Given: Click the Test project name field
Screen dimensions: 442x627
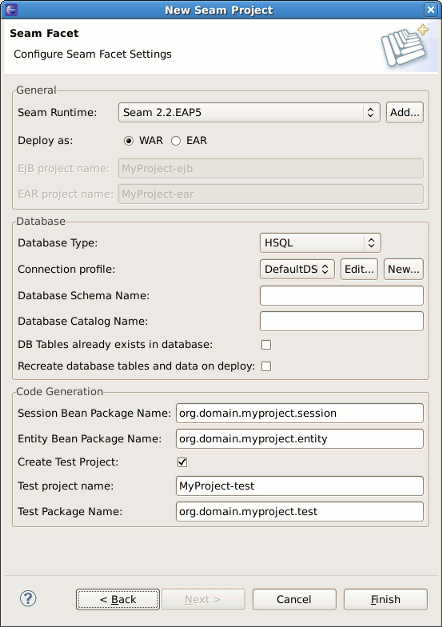Looking at the screenshot, I should (x=300, y=486).
